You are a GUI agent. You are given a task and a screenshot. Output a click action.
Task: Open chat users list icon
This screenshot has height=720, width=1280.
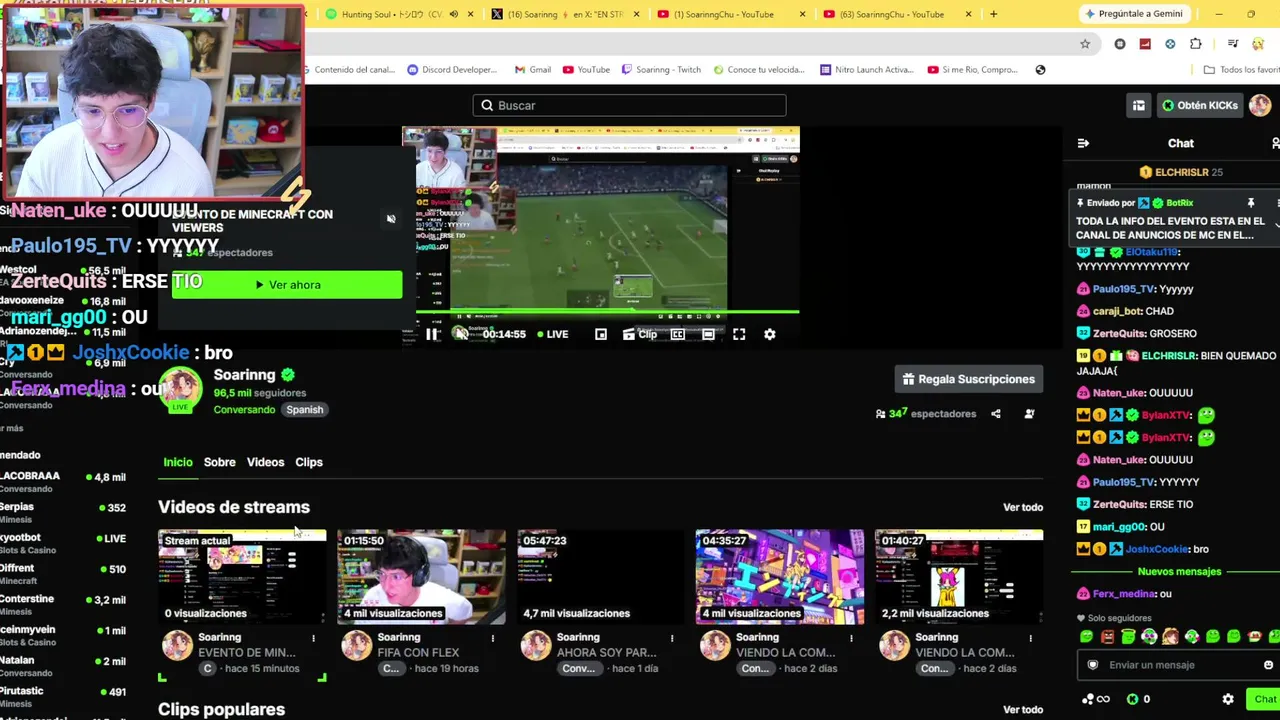[x=1275, y=143]
